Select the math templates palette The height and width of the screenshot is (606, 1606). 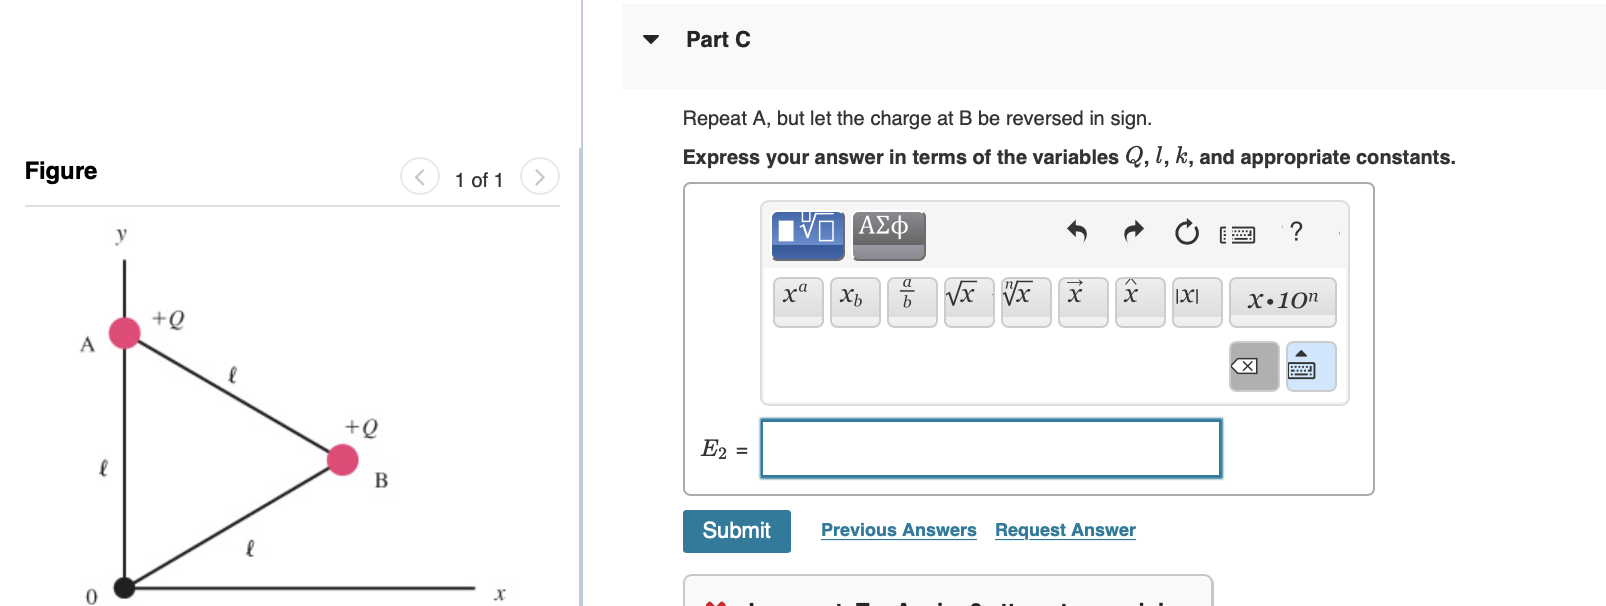(x=807, y=232)
